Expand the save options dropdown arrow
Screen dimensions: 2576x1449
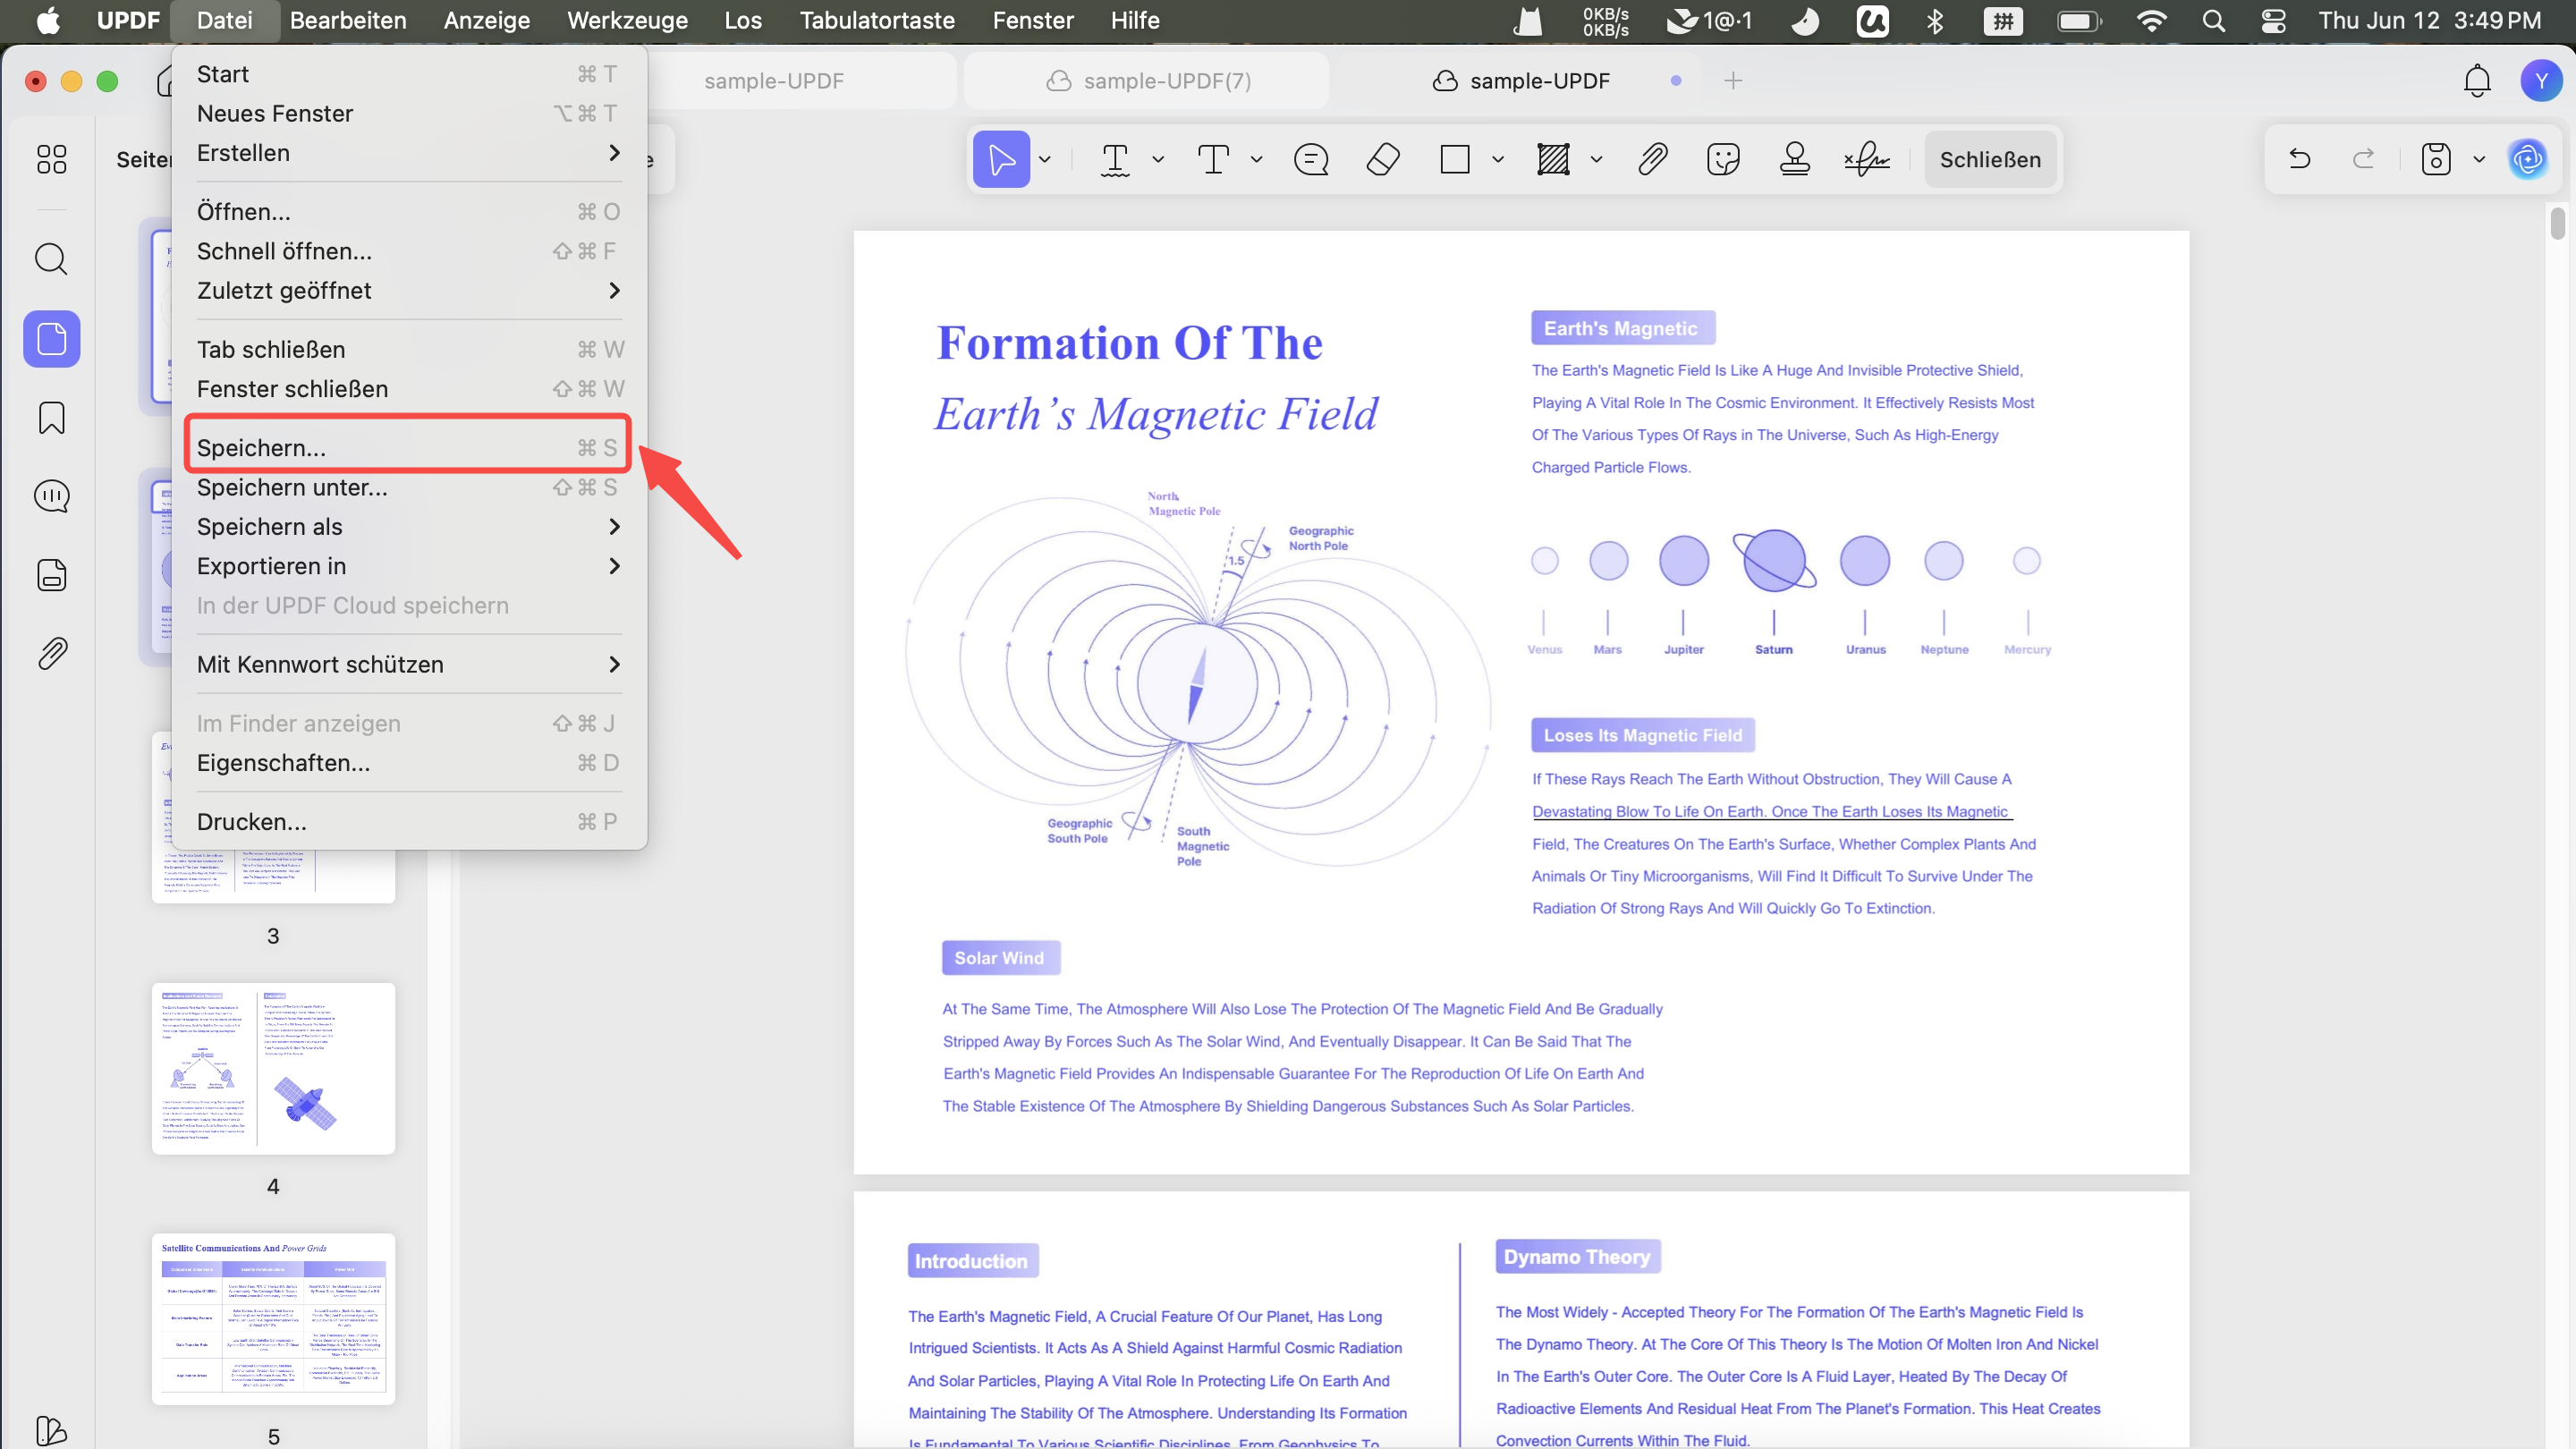(x=2479, y=159)
